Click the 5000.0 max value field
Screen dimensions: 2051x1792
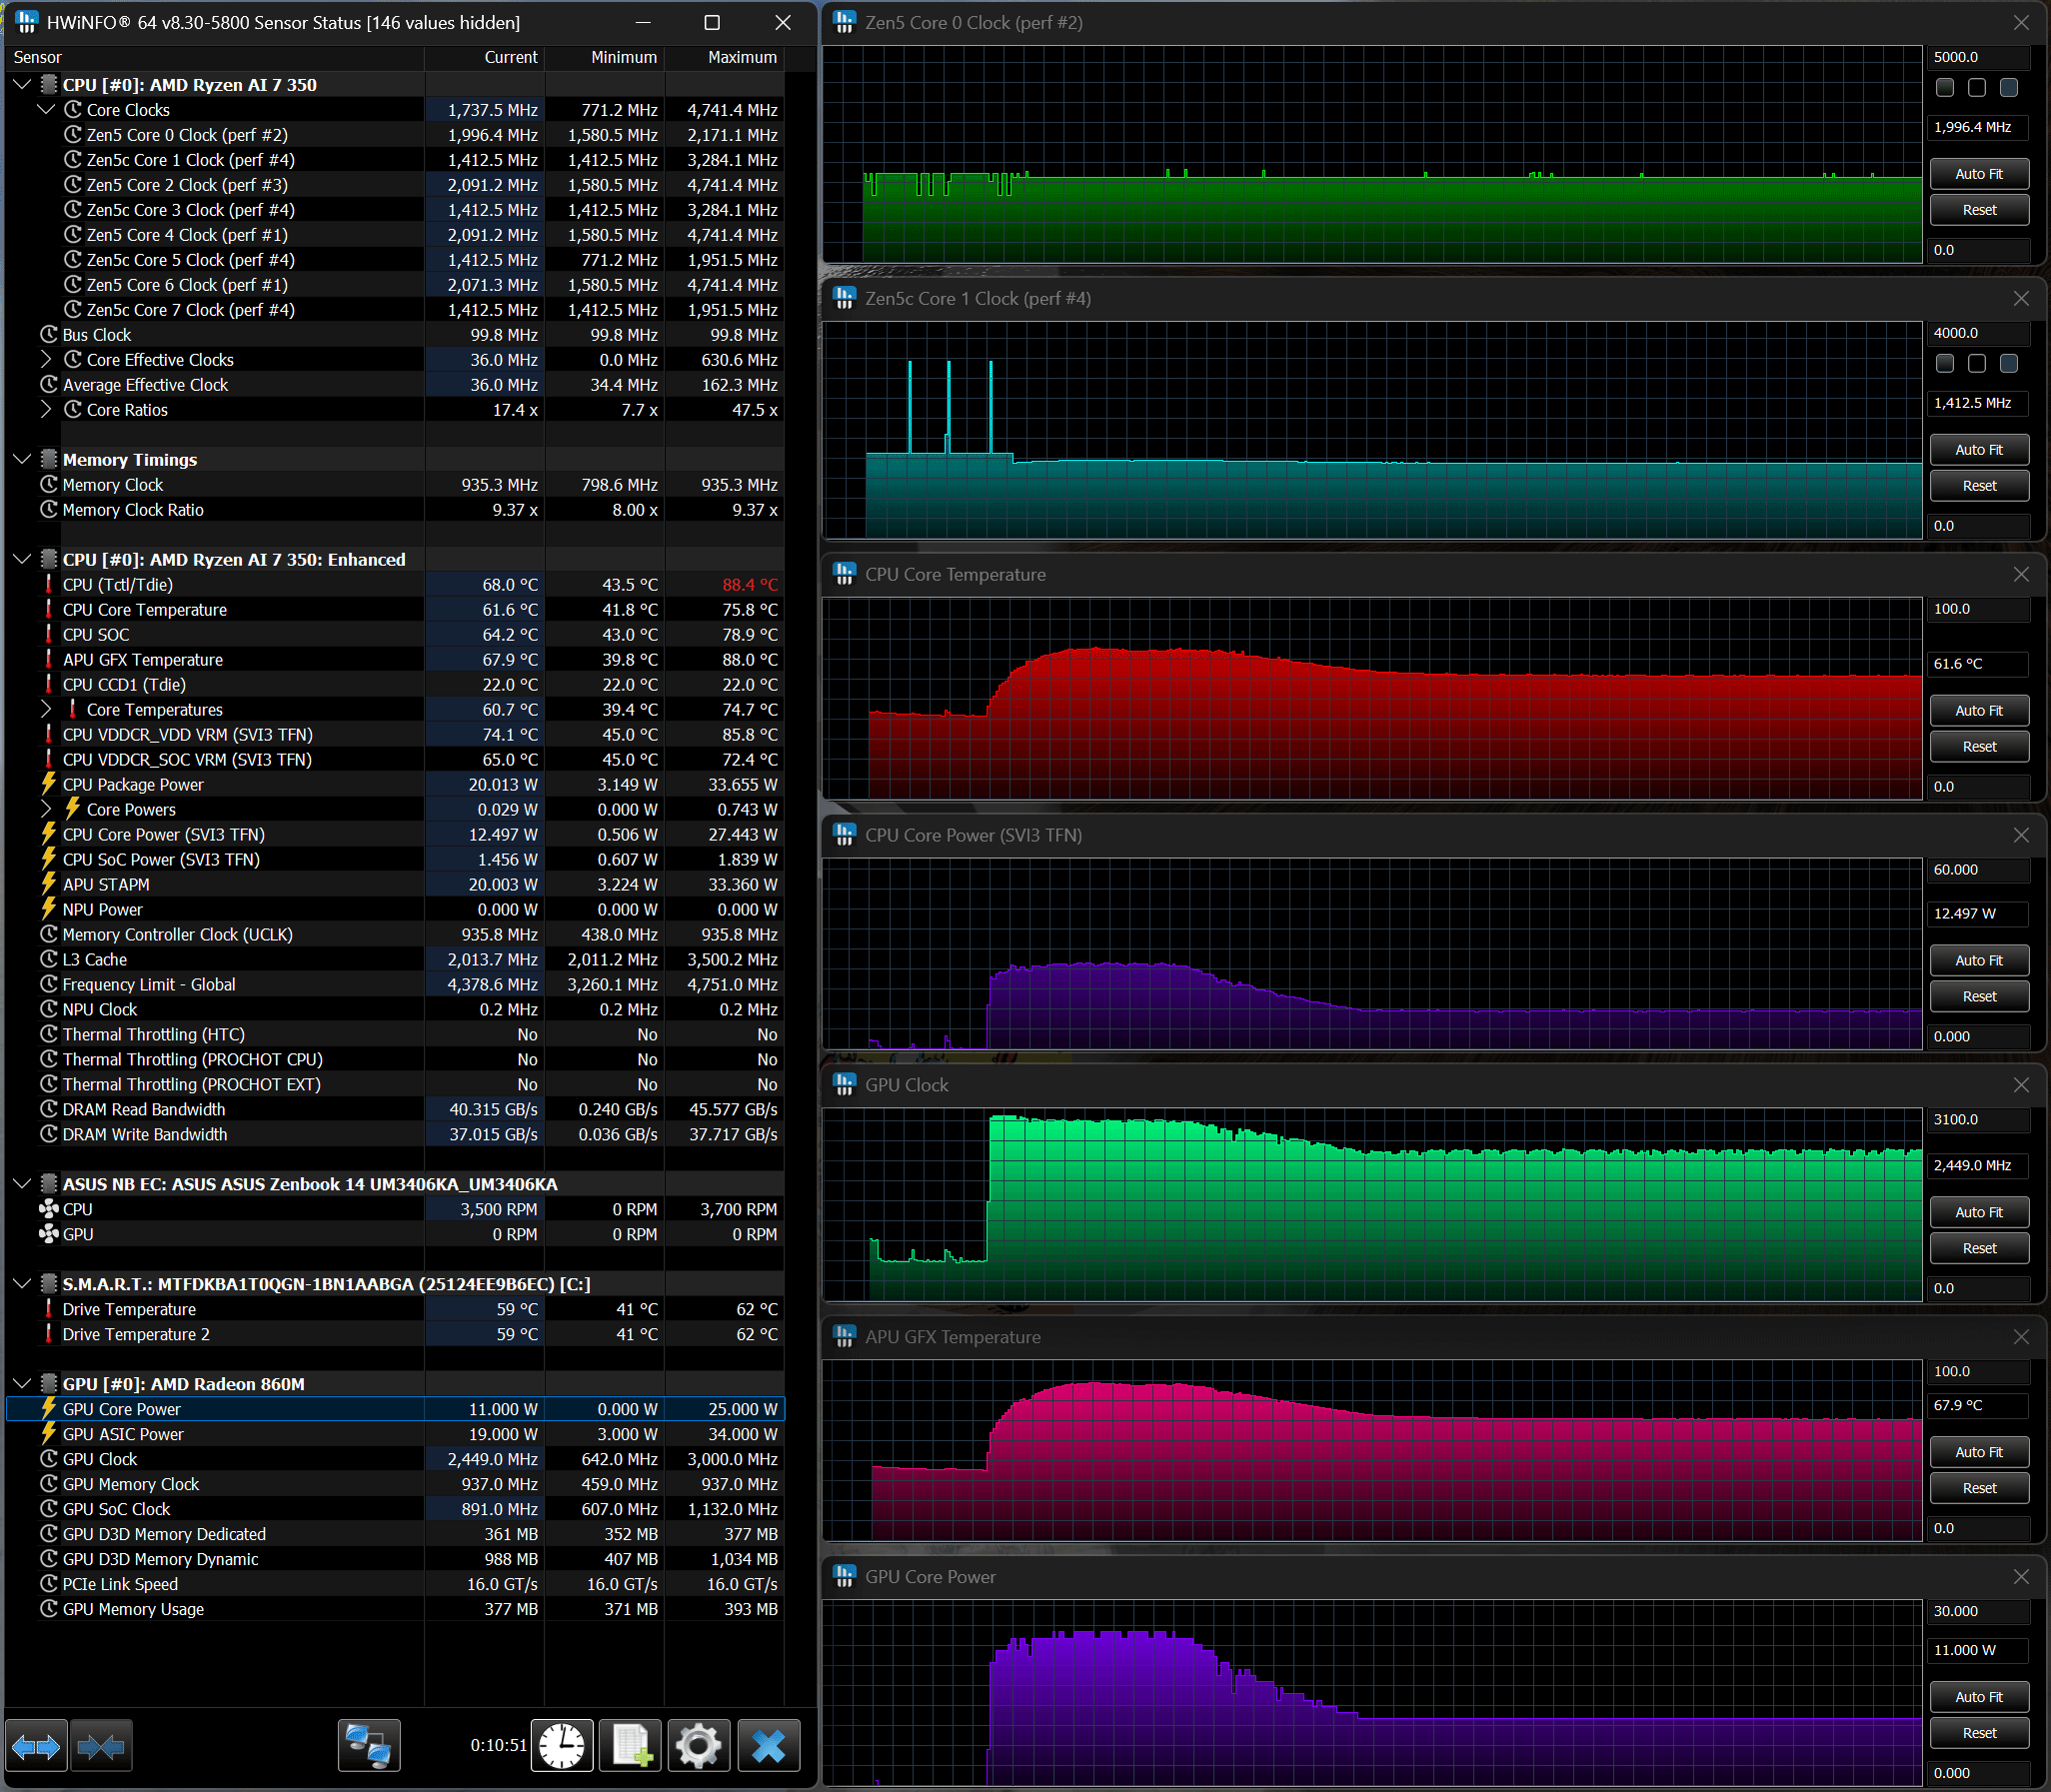(1977, 57)
